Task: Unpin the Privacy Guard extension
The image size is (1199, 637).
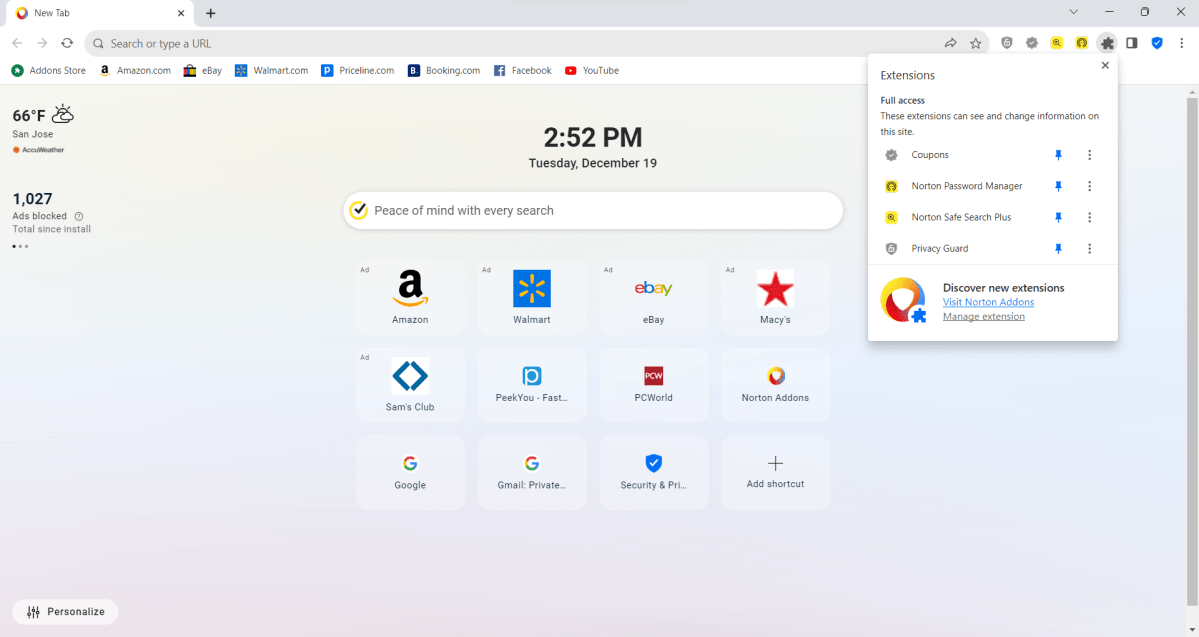Action: click(1058, 249)
